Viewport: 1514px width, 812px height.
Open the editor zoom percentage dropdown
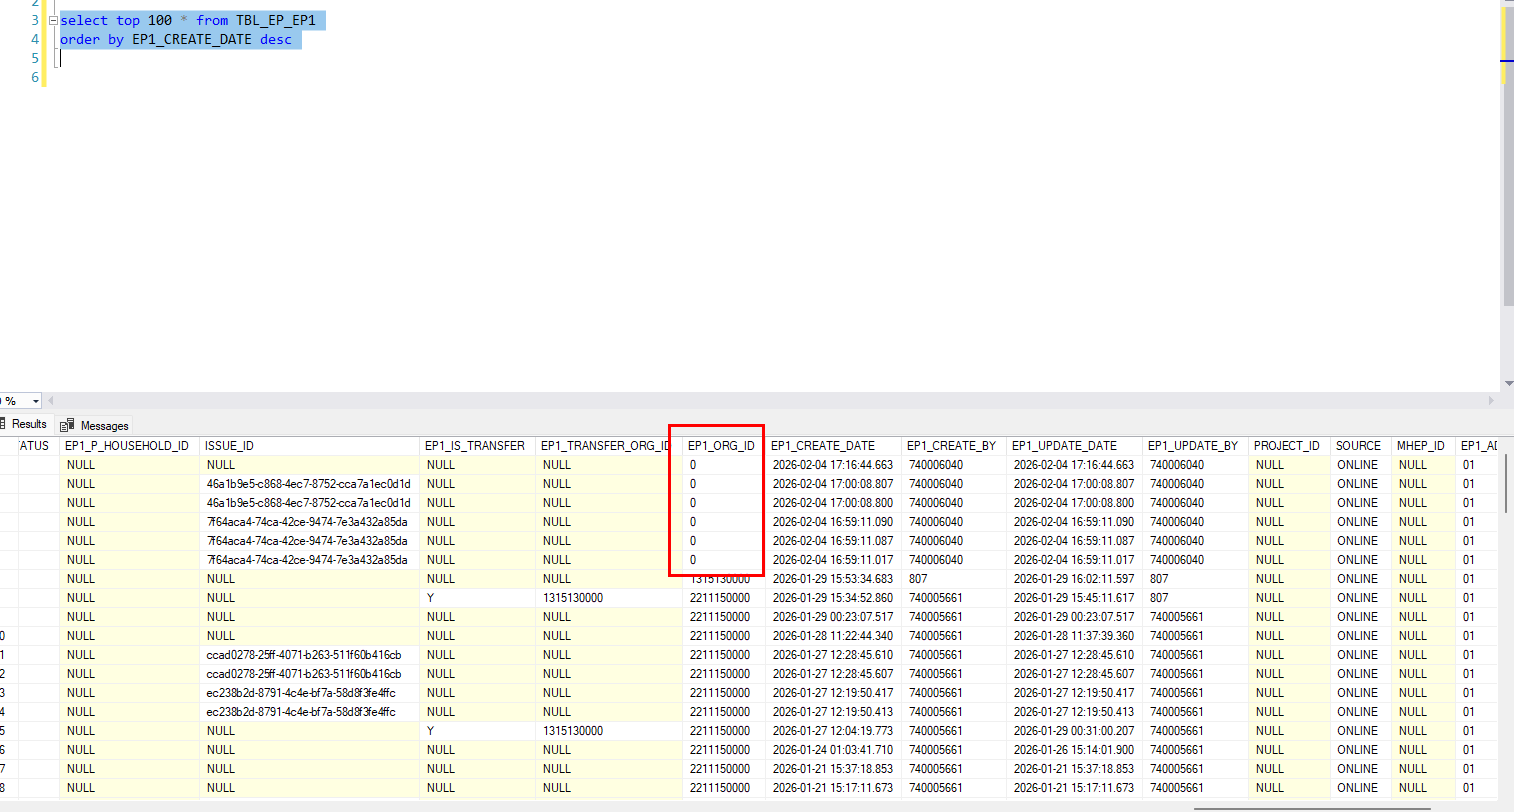(36, 401)
